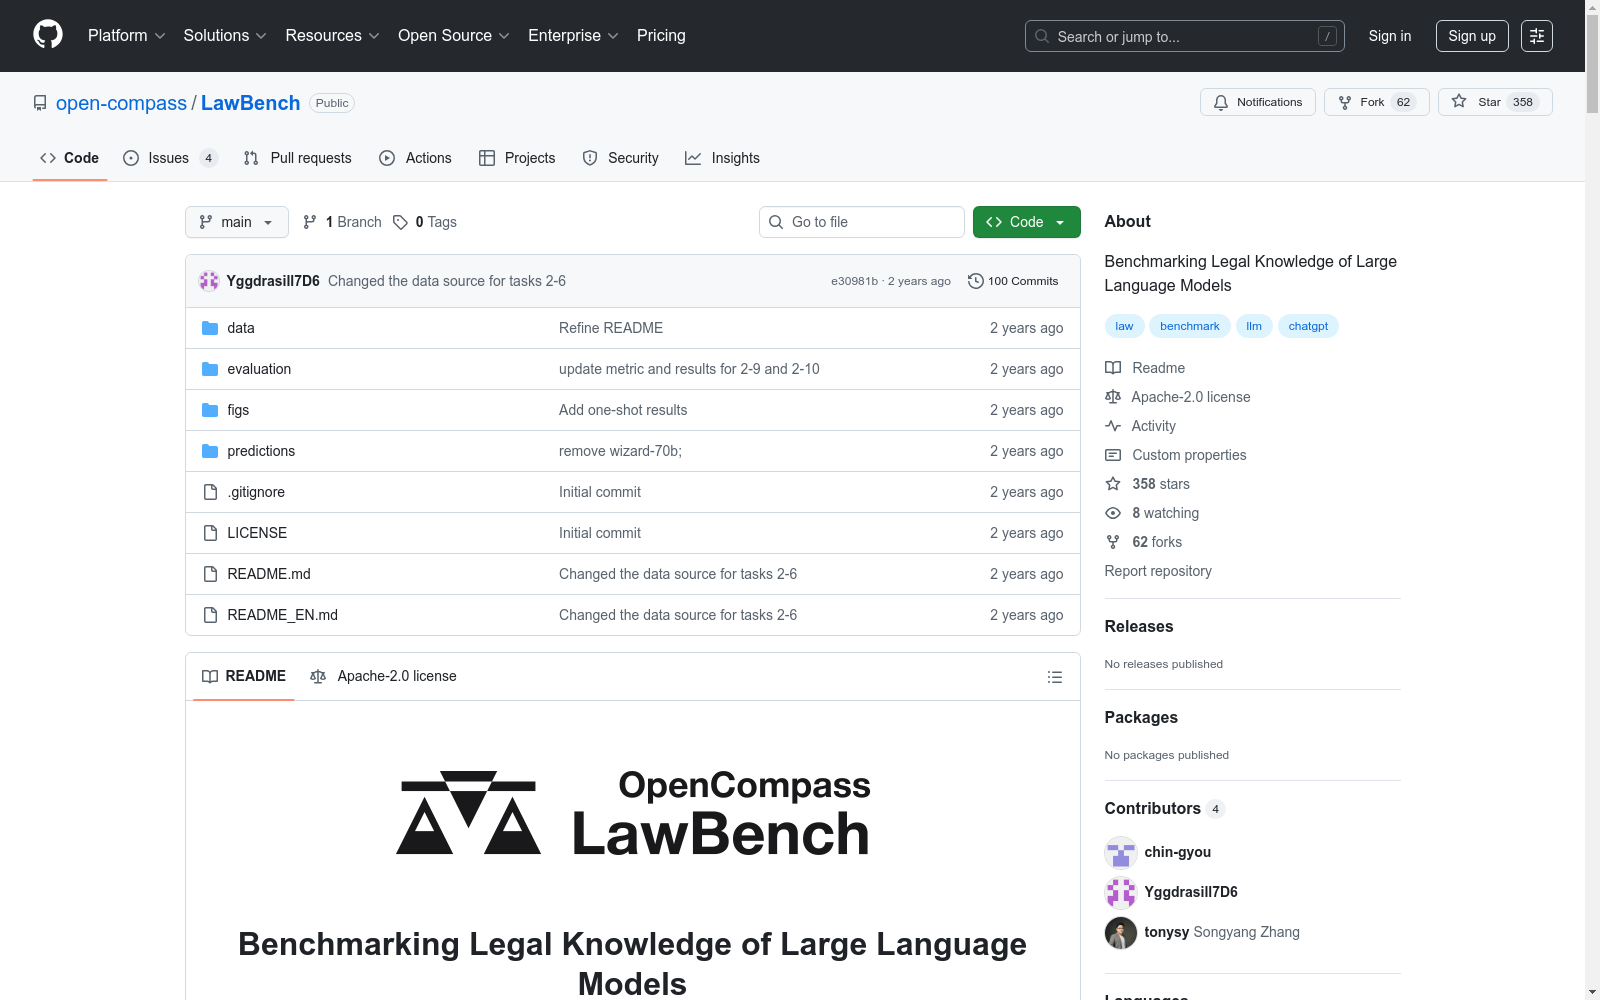The width and height of the screenshot is (1600, 1000).
Task: Click Sign in link
Action: 1390,36
